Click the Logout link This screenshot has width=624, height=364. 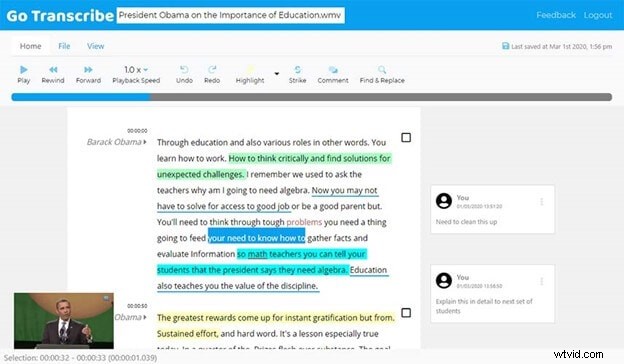(x=598, y=15)
